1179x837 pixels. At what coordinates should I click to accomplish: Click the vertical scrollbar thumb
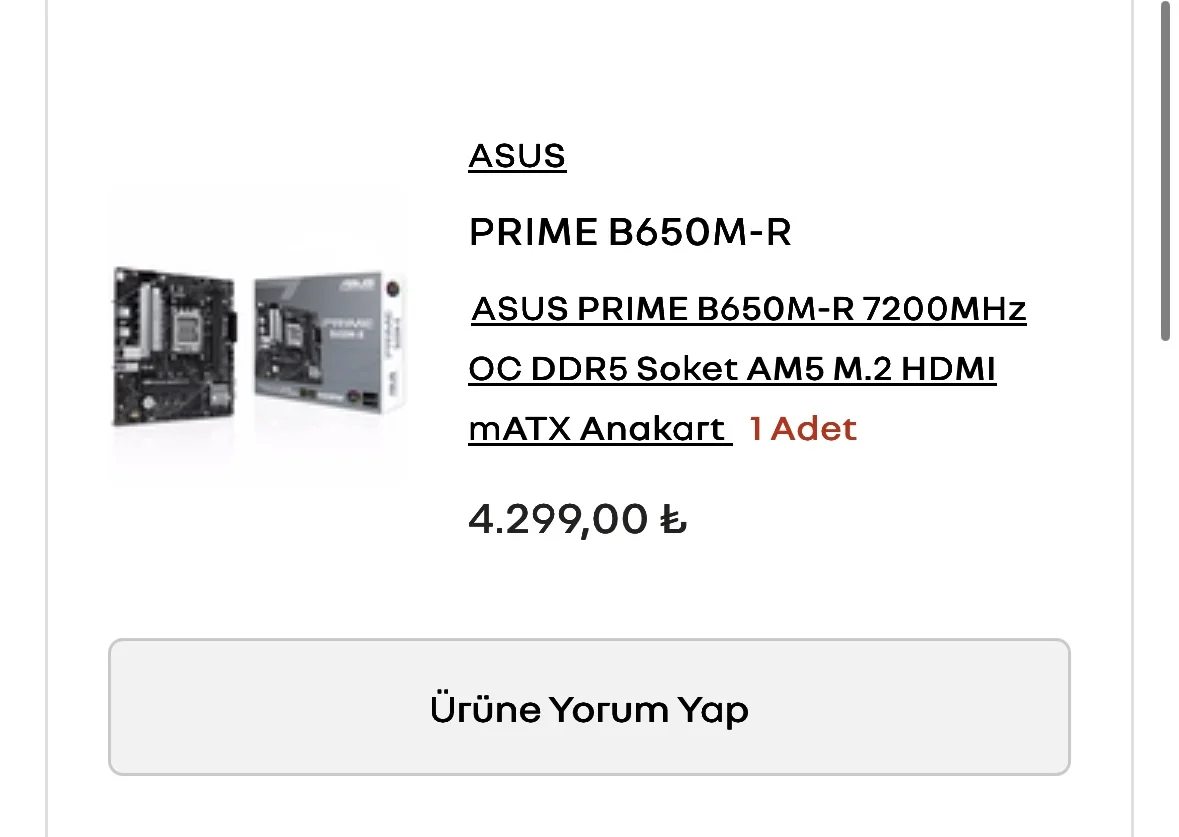click(x=1165, y=170)
